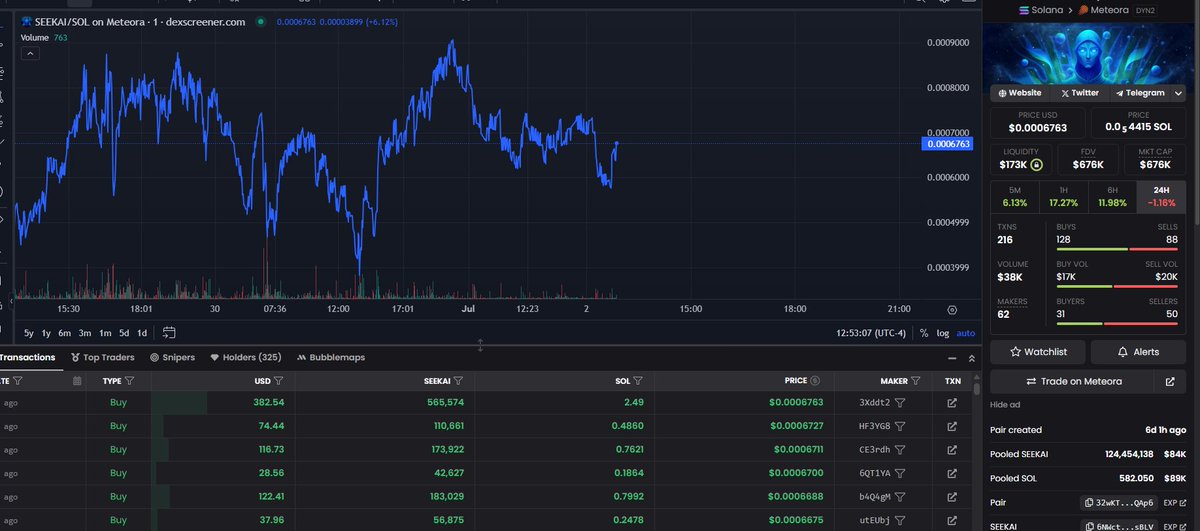Open Pair address explorer EXP link
Screen dimensions: 1200x531
1174,503
